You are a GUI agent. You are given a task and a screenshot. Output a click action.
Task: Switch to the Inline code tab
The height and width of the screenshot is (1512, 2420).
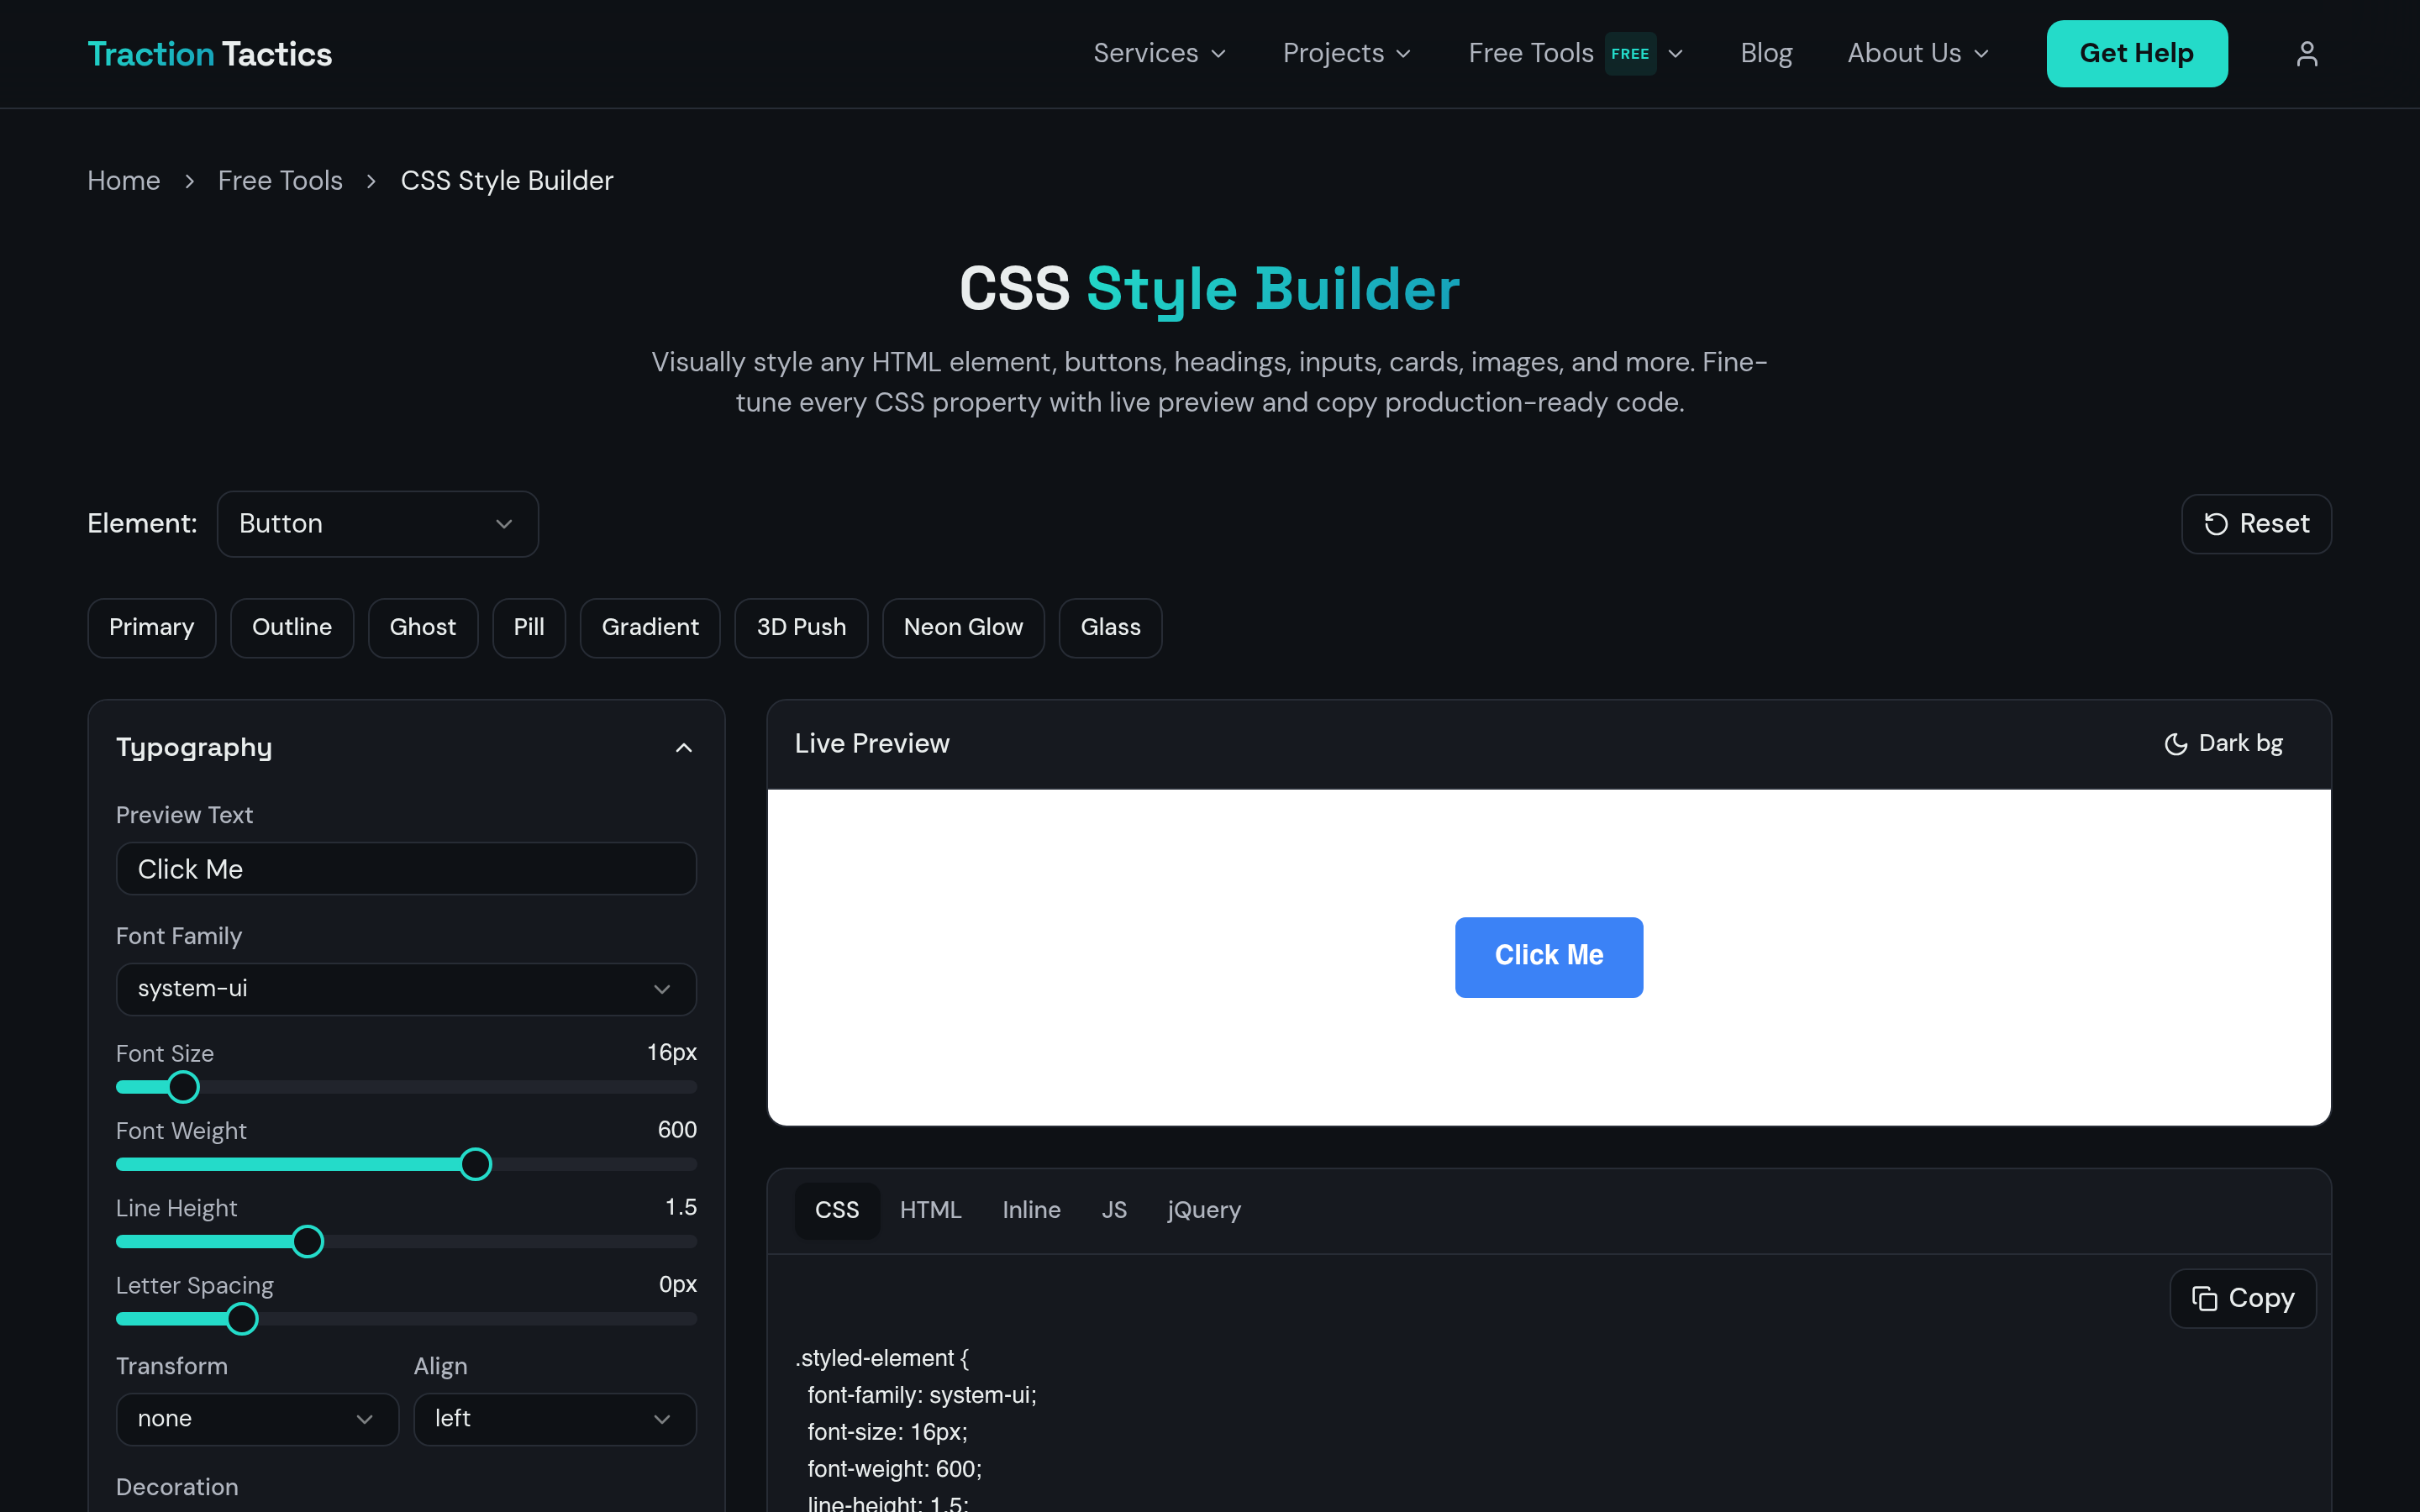[x=1031, y=1211]
